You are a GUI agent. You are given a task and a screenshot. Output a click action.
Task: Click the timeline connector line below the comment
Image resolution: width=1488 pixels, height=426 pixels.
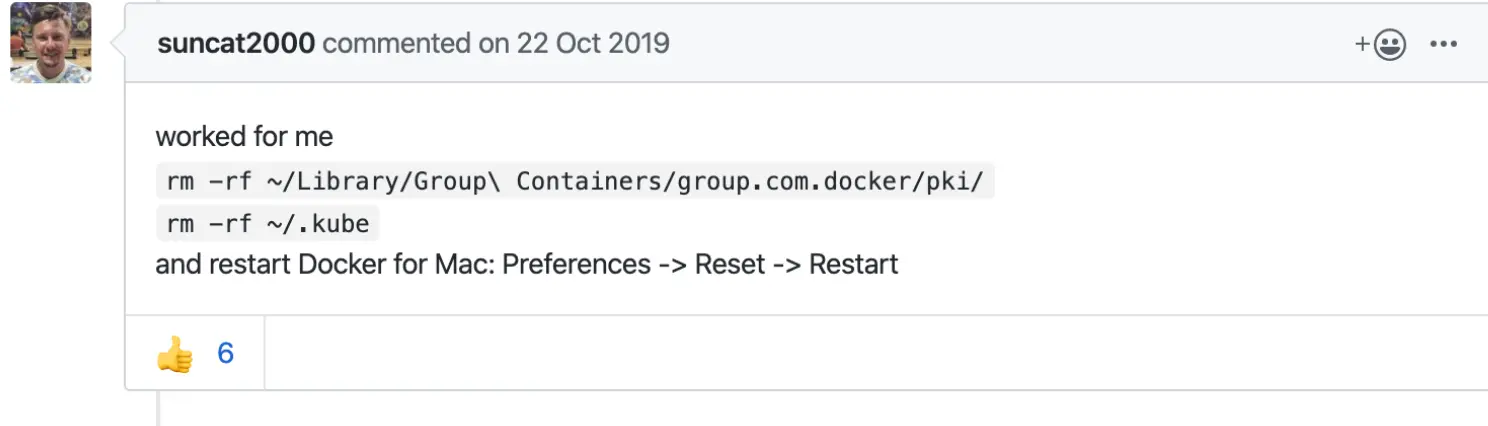[x=159, y=408]
